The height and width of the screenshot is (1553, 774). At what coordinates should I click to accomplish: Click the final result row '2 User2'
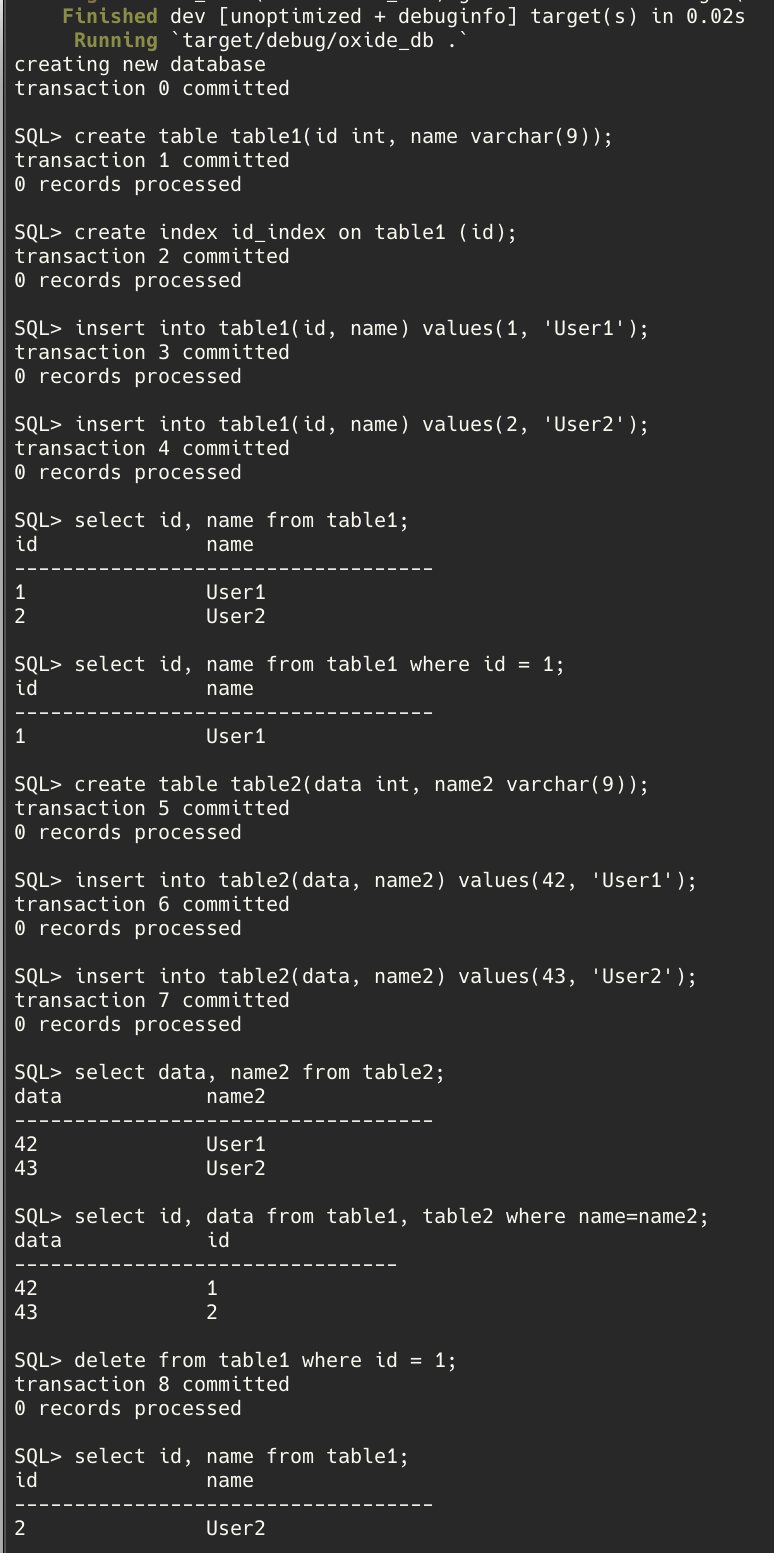pos(140,1528)
